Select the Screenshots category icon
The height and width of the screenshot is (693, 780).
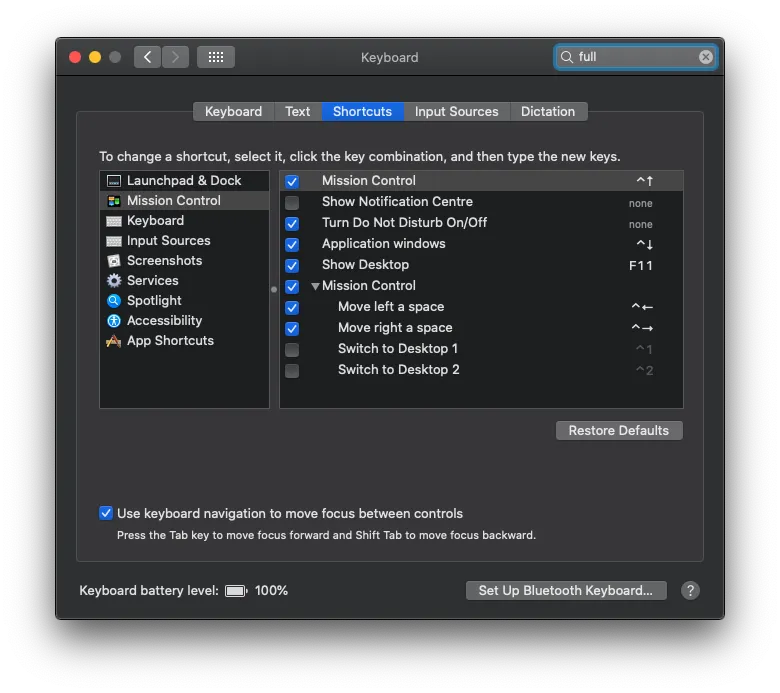coord(114,261)
